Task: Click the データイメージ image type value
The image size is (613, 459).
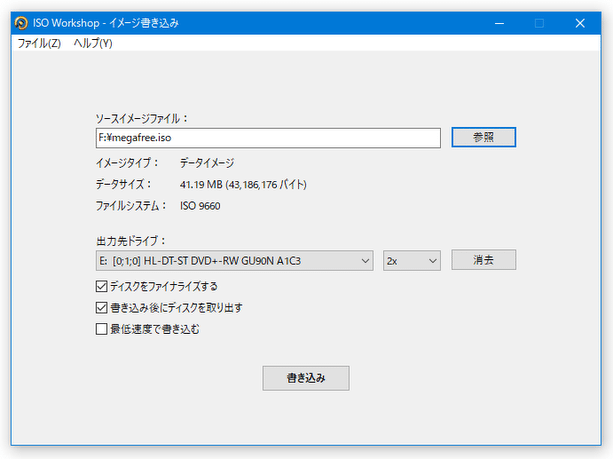Action: coord(207,162)
